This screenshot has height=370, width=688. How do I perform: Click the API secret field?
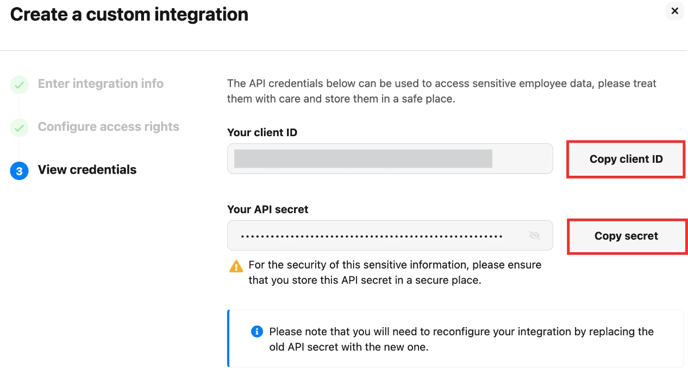(390, 236)
